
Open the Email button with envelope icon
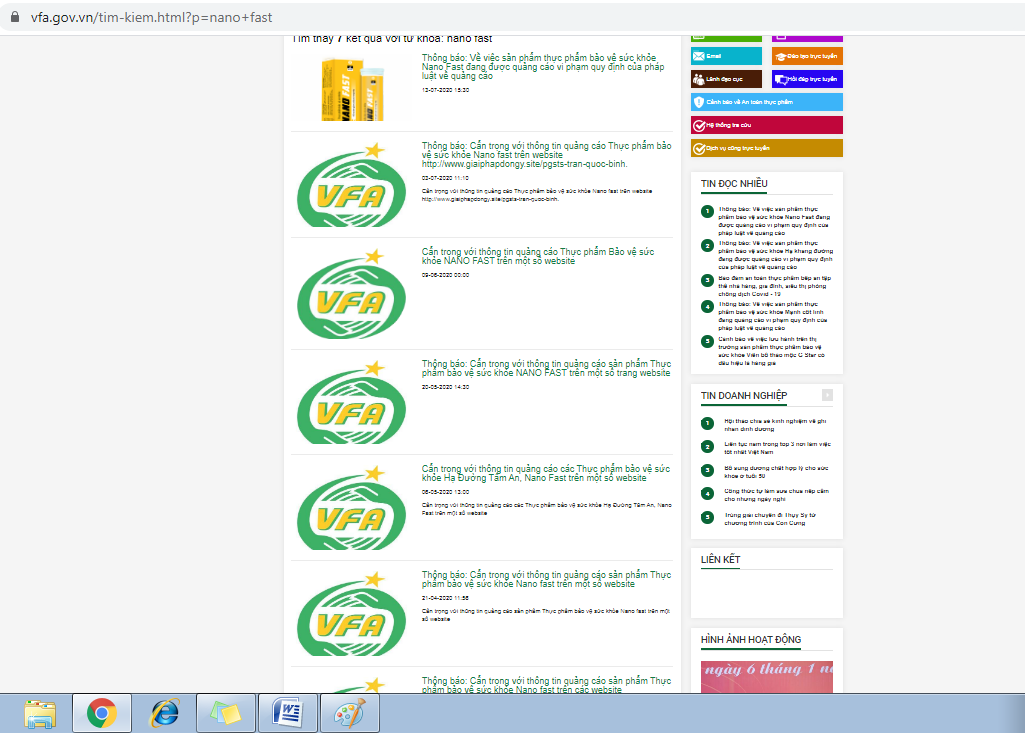point(726,56)
